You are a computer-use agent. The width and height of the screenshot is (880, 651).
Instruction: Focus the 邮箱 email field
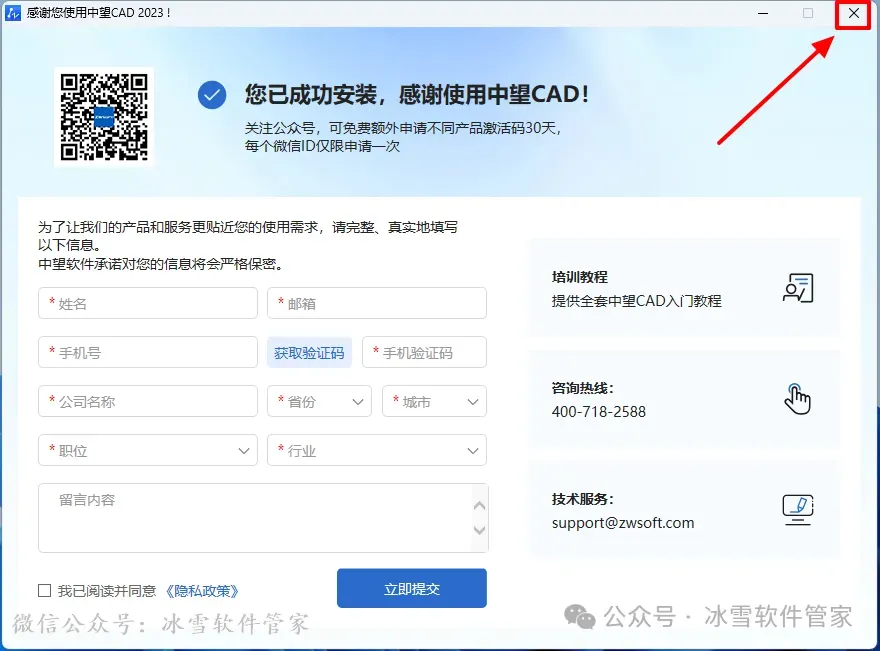377,303
